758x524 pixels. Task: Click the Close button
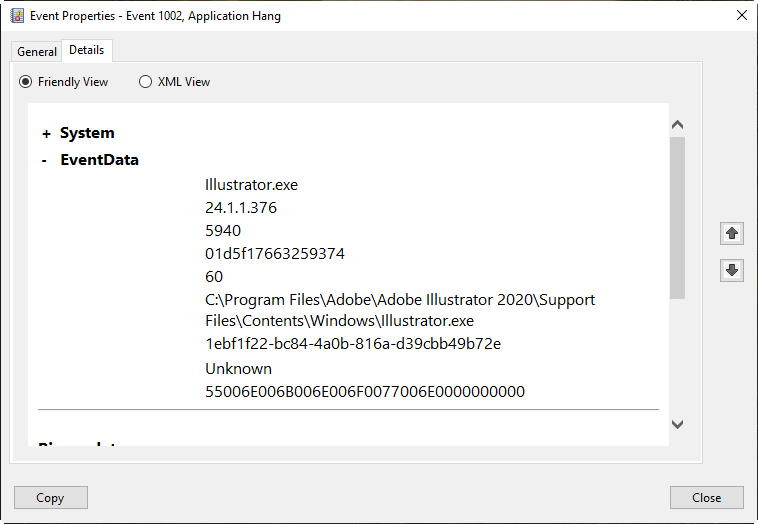click(706, 497)
